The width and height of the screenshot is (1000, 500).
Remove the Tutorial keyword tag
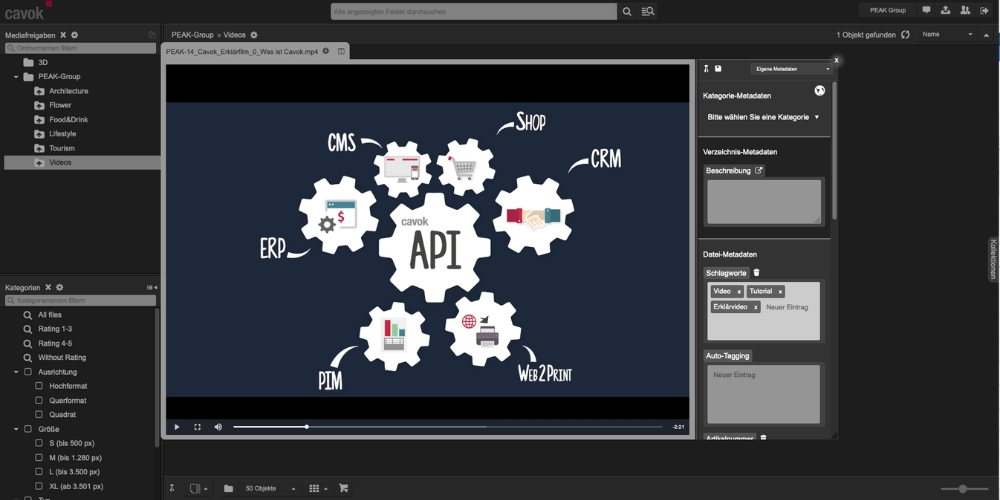pyautogui.click(x=780, y=291)
